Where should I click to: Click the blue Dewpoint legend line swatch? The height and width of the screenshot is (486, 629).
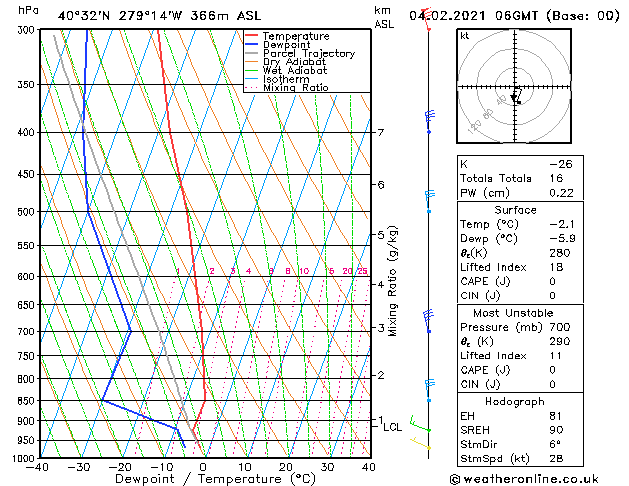point(252,44)
